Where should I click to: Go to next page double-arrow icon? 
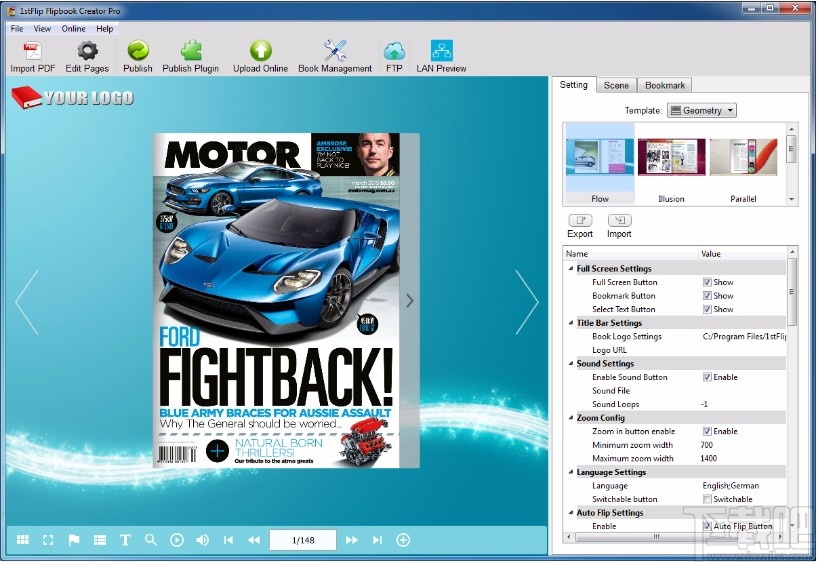(x=352, y=540)
